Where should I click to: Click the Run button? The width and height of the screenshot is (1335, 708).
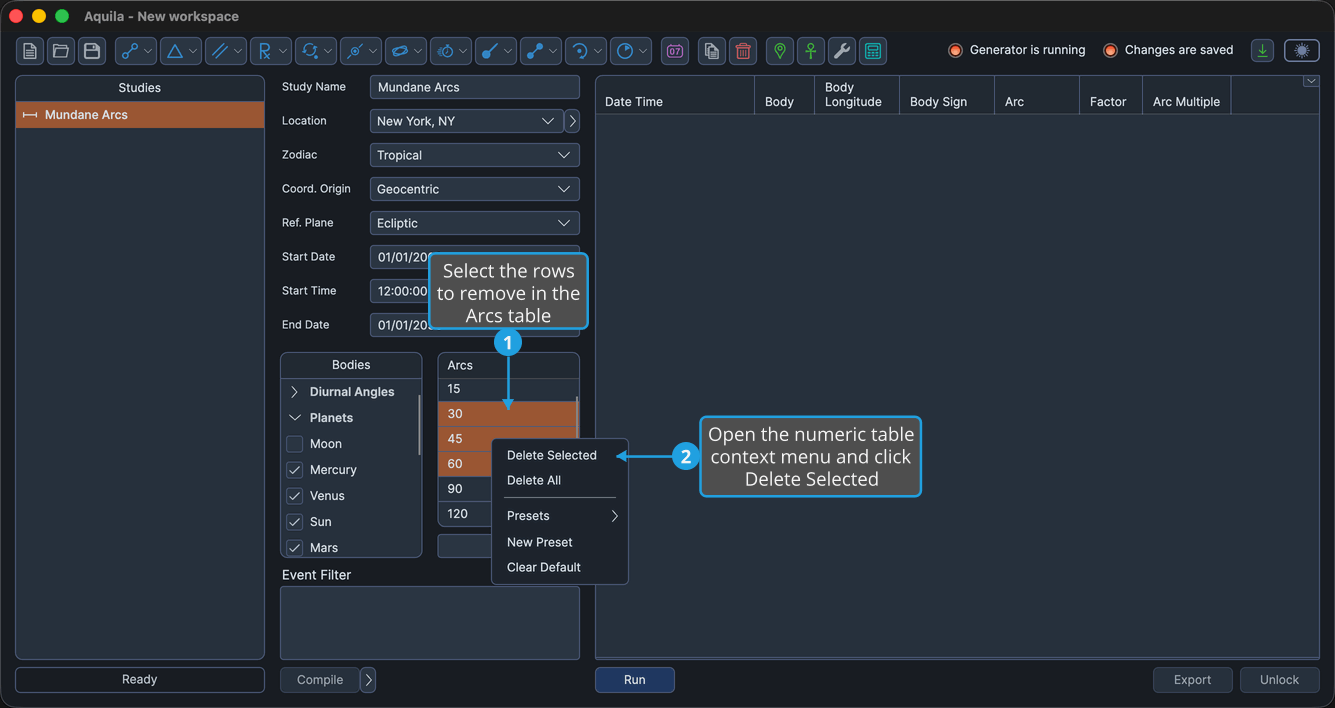click(x=635, y=680)
